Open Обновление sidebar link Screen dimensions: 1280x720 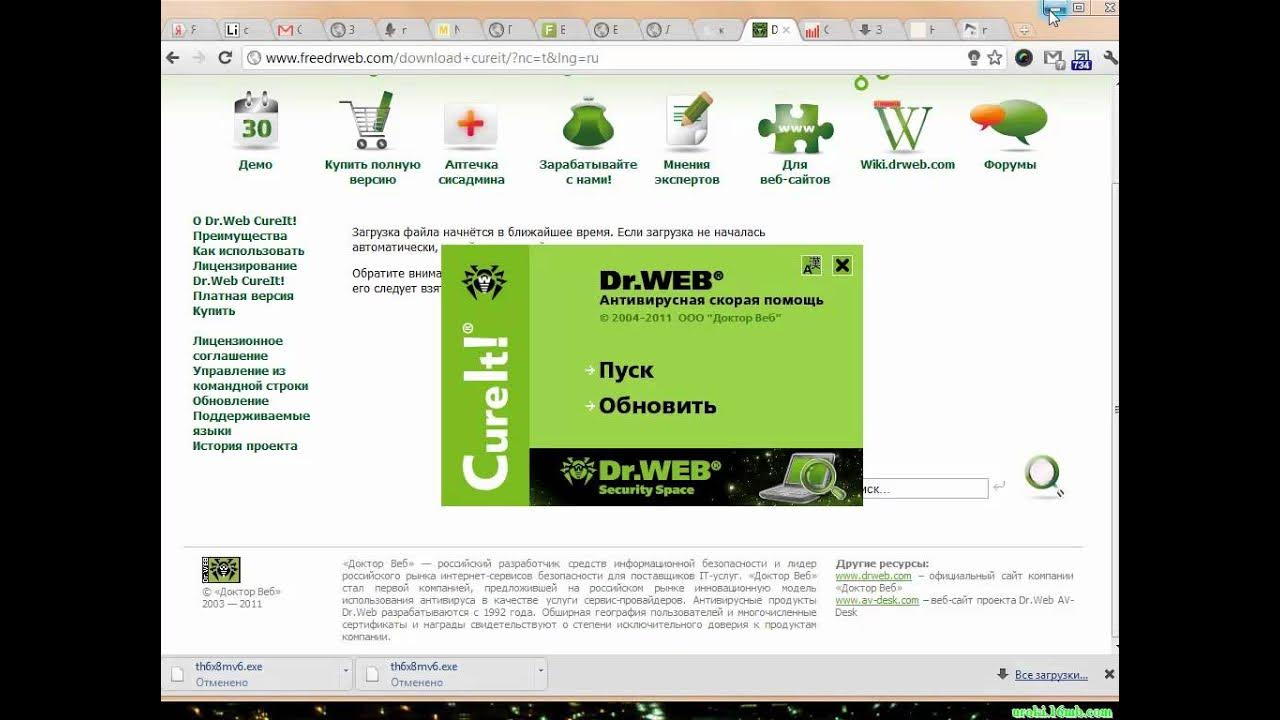pos(231,401)
